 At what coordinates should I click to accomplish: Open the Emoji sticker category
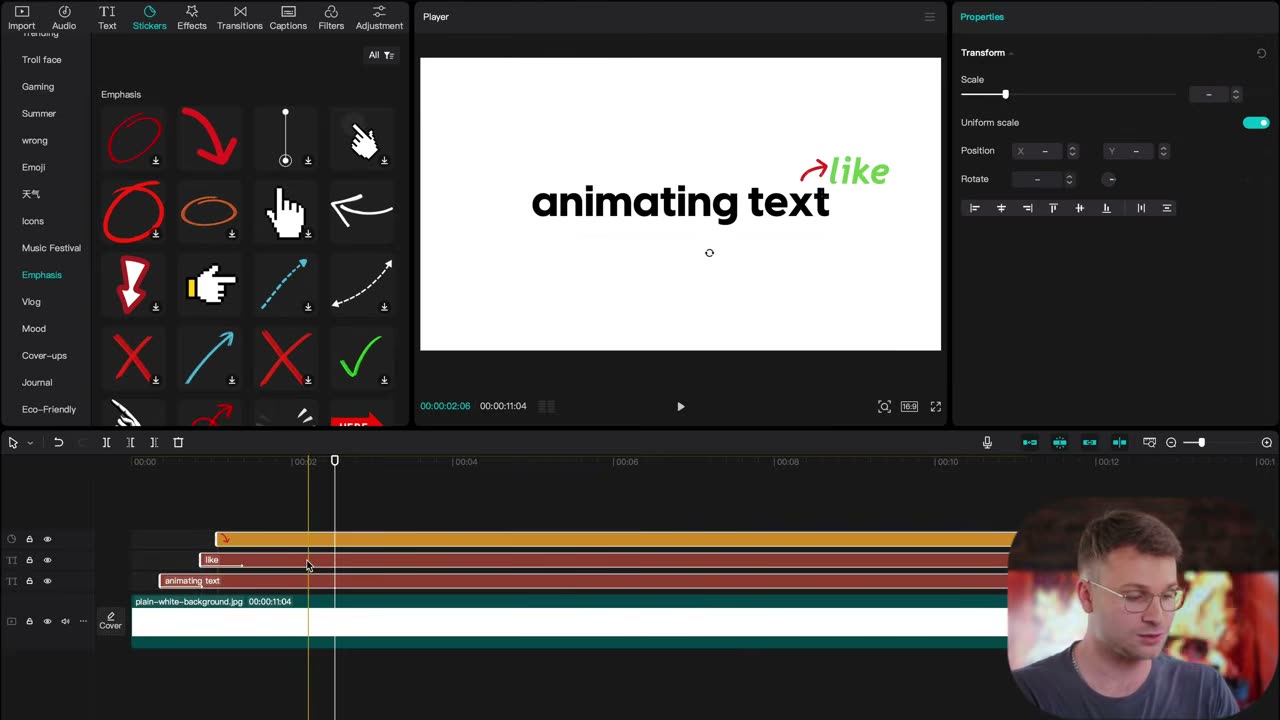click(x=34, y=168)
